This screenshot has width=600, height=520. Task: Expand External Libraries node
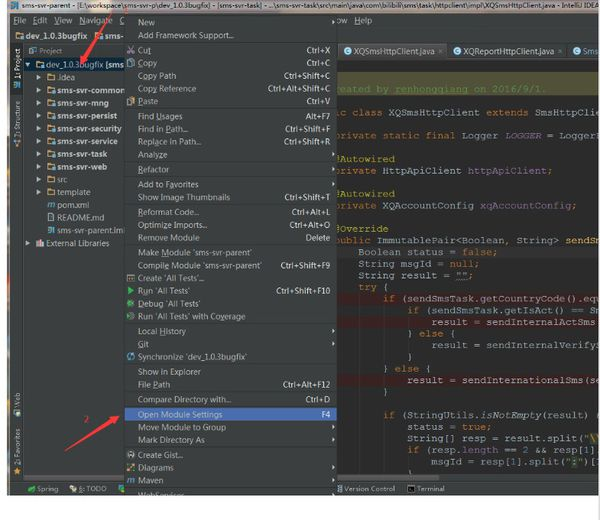[x=28, y=243]
